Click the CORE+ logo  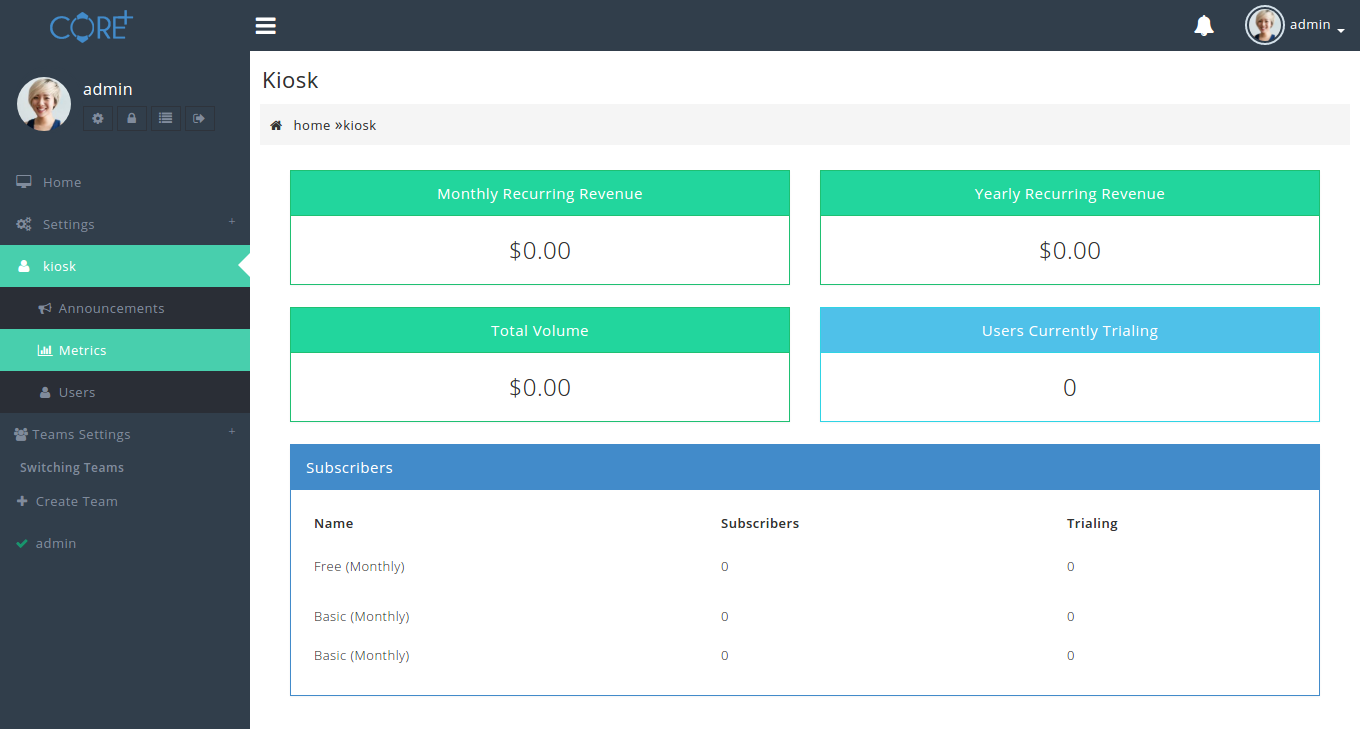91,24
